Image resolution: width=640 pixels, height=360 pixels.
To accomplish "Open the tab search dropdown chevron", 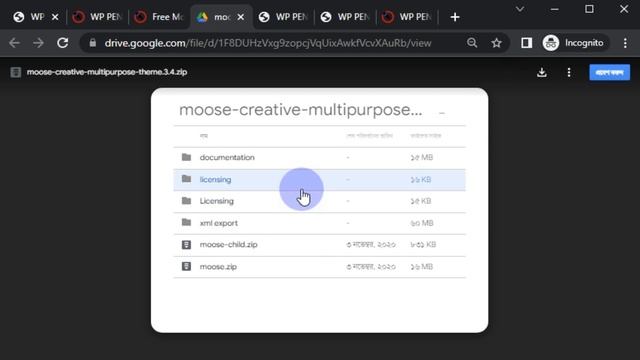I will pyautogui.click(x=520, y=9).
